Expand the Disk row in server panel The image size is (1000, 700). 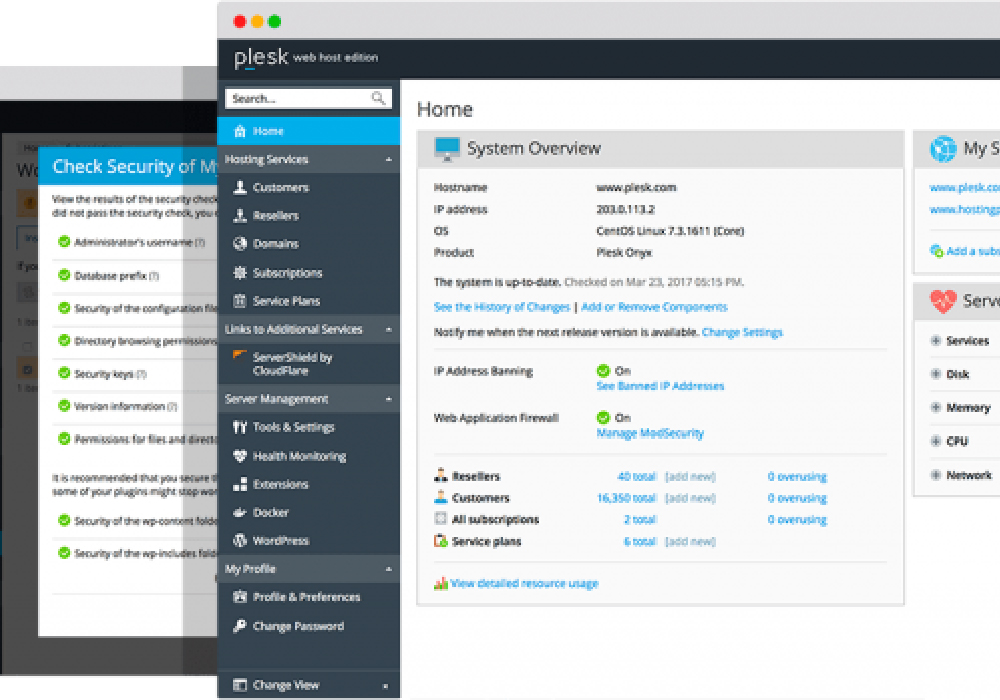936,375
